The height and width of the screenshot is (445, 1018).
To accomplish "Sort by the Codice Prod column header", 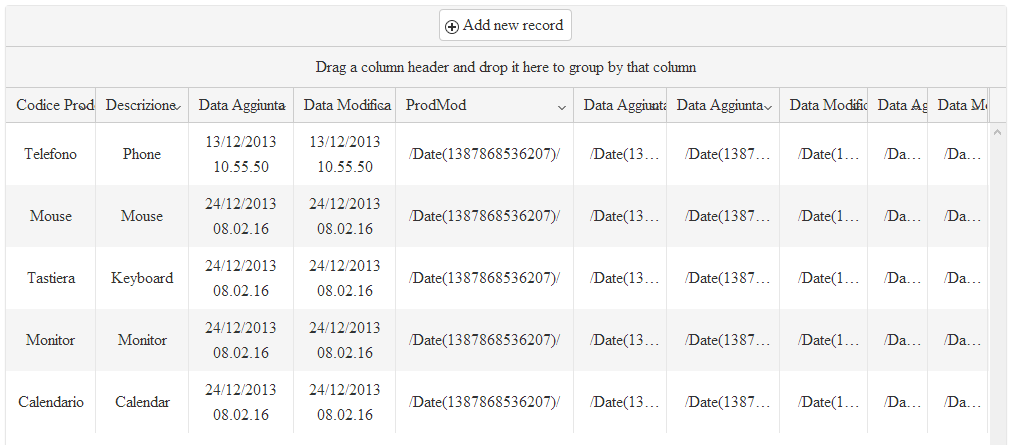I will click(50, 105).
